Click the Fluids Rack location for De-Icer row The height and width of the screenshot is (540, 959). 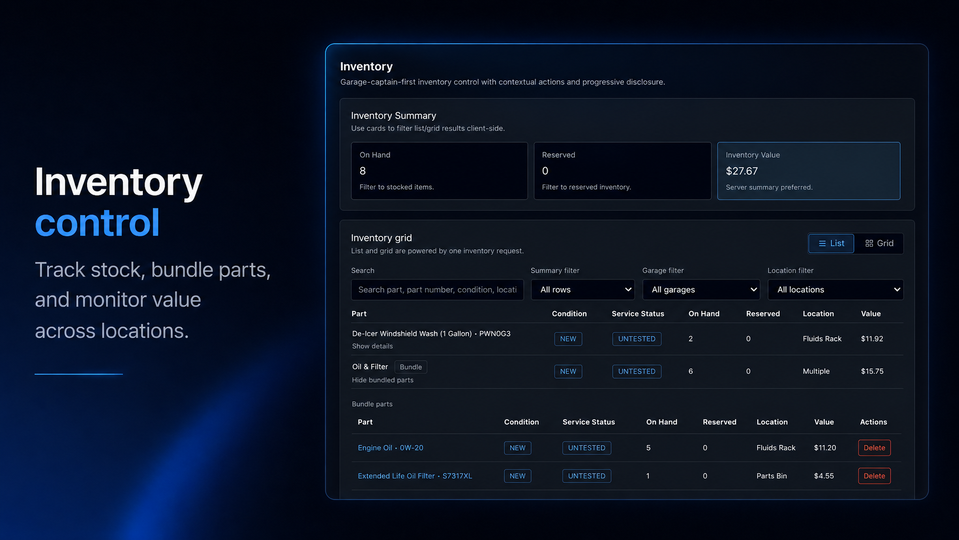822,339
